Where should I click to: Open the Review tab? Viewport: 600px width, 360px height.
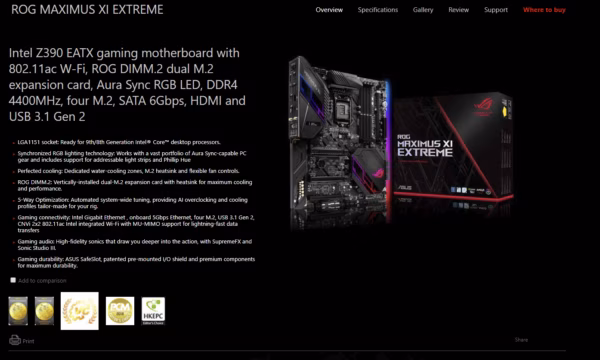(458, 10)
